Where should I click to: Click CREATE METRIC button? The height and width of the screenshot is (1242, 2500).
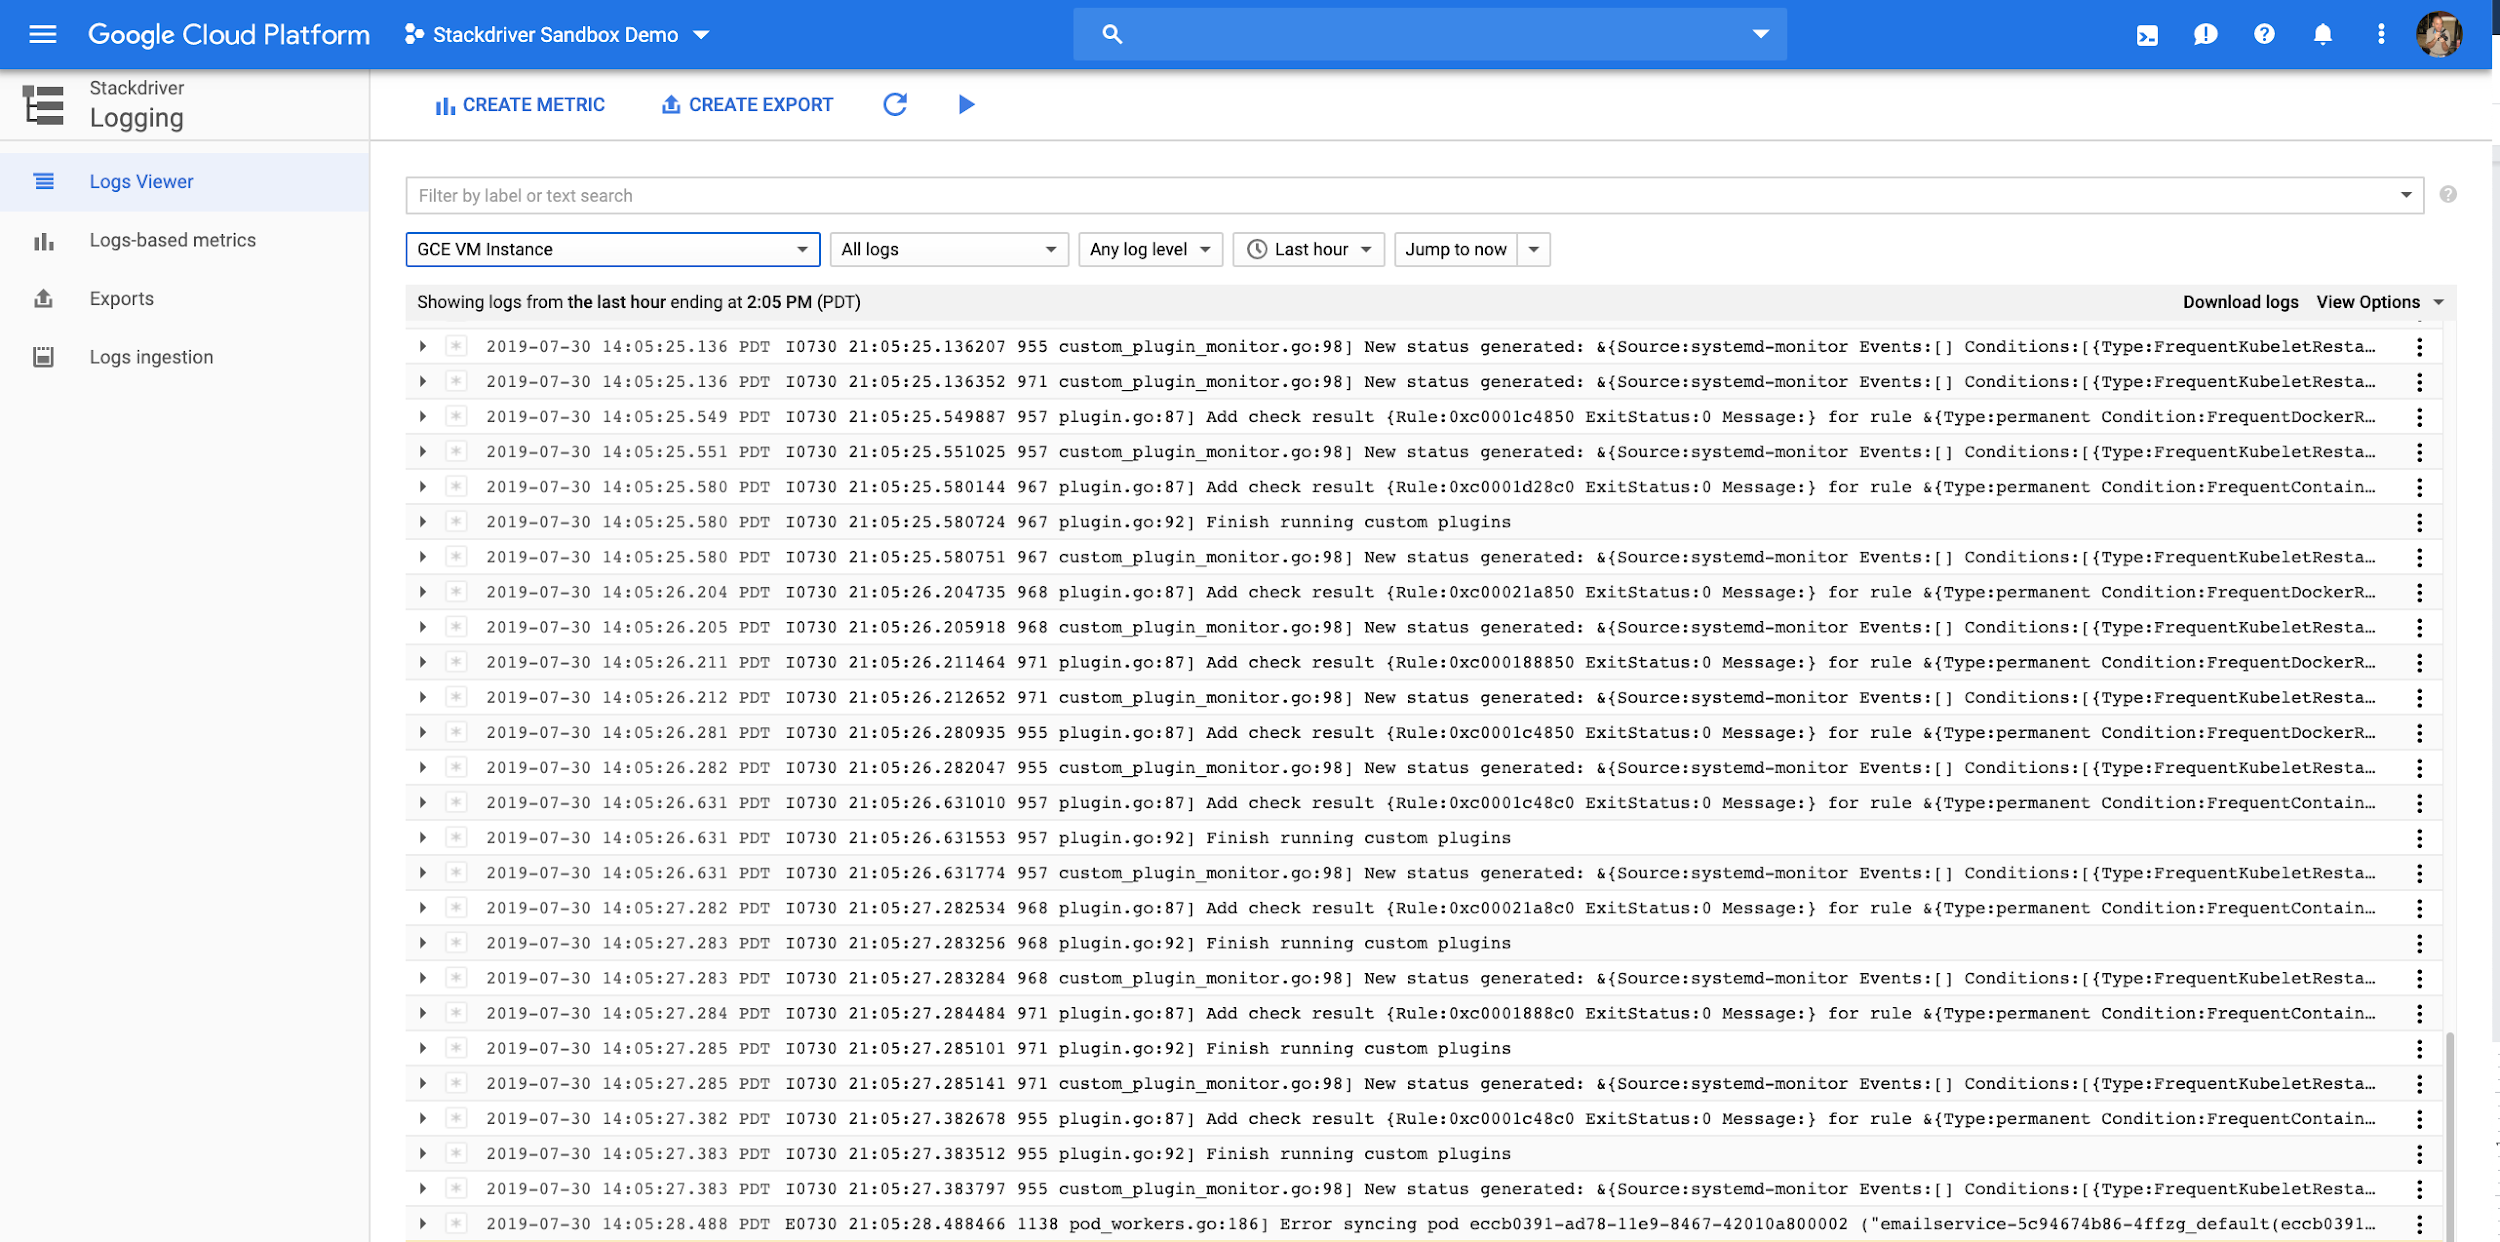[x=520, y=105]
